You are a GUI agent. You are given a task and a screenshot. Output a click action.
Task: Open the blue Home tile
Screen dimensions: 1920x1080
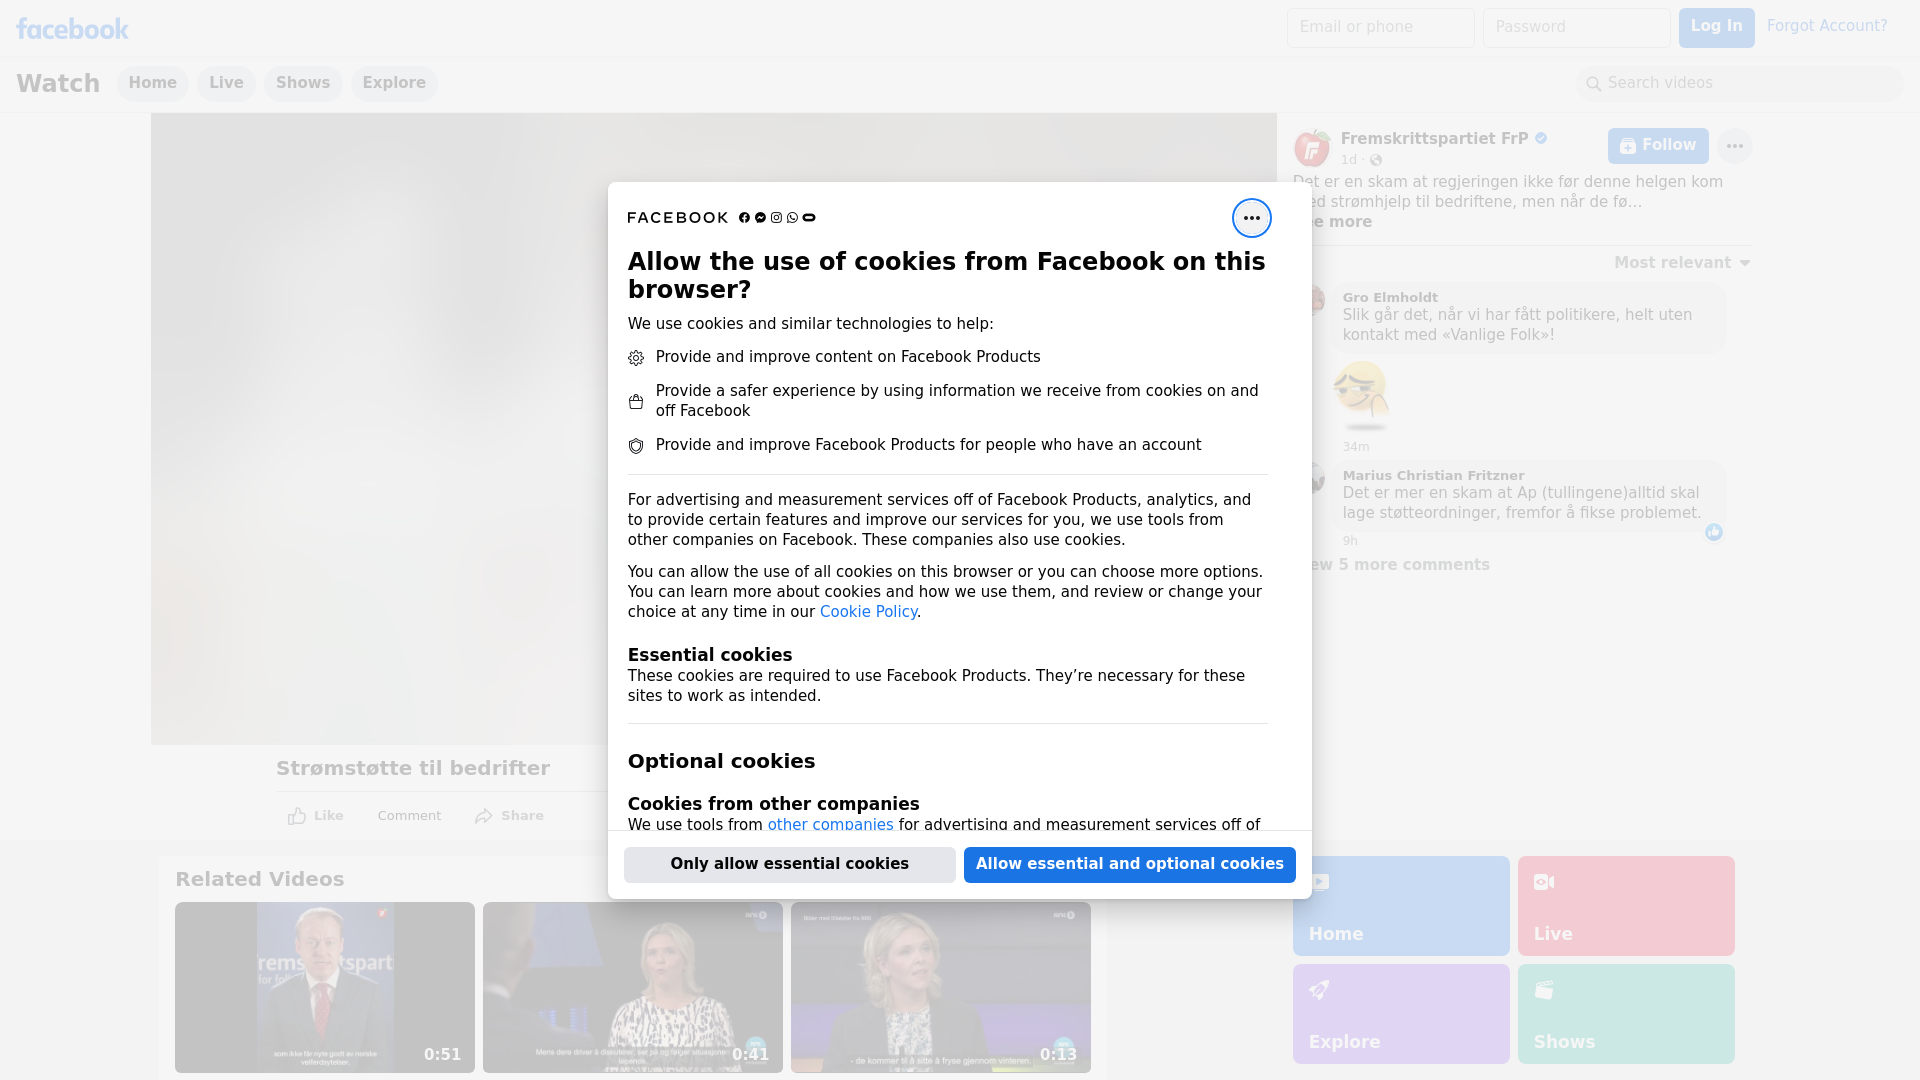click(1401, 906)
